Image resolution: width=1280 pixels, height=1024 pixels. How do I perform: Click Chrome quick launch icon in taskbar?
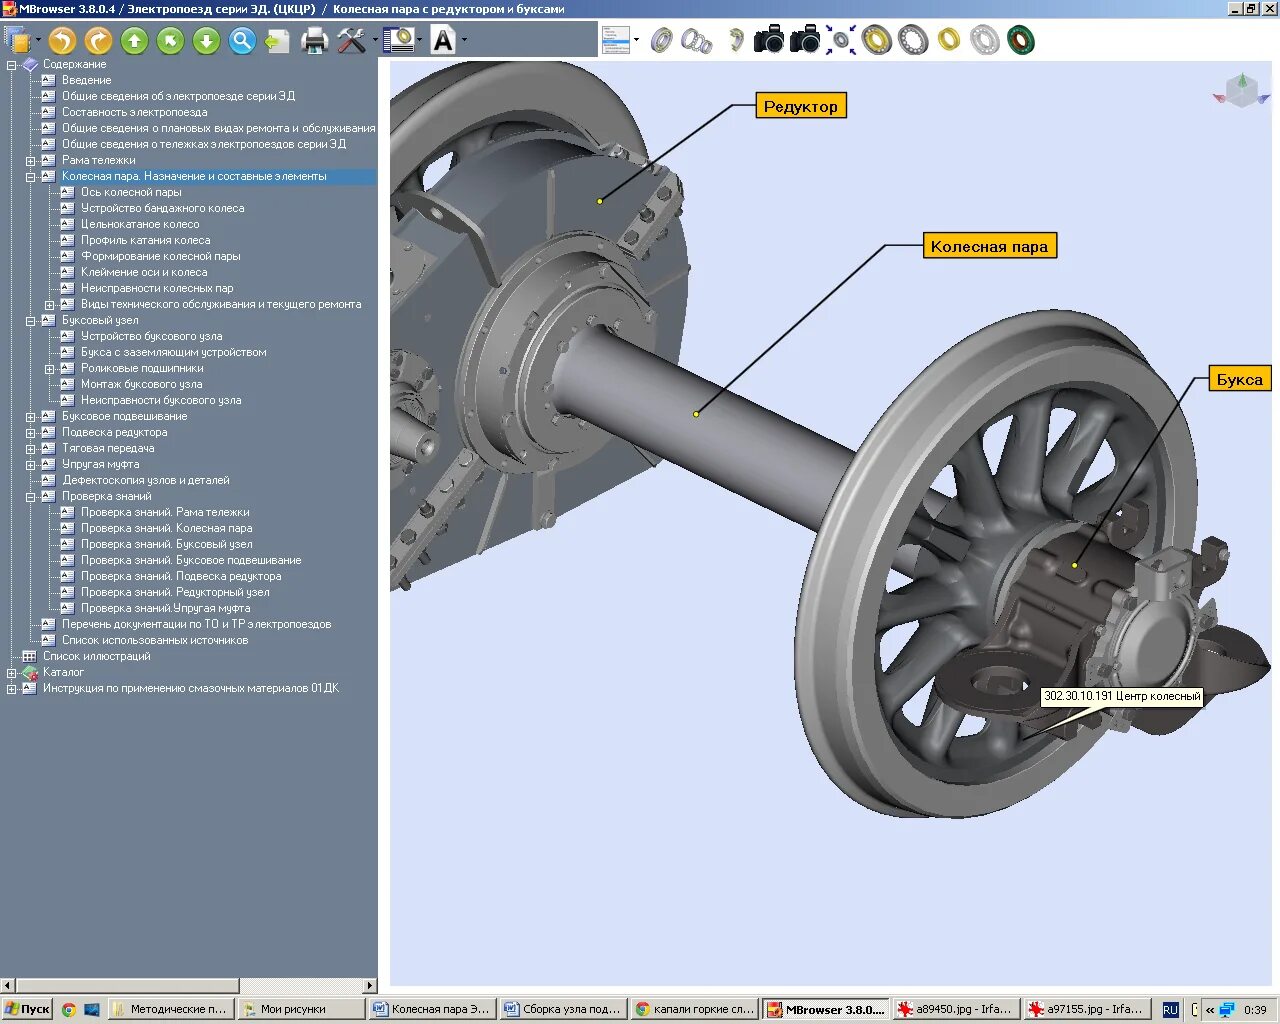[x=69, y=1010]
